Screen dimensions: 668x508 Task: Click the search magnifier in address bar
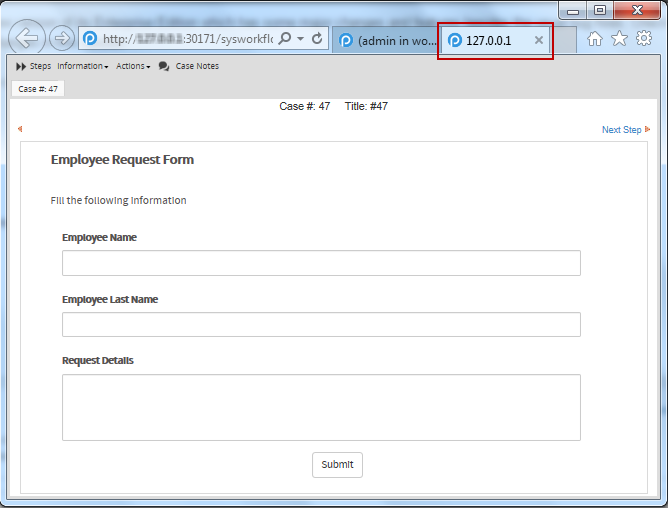click(285, 39)
